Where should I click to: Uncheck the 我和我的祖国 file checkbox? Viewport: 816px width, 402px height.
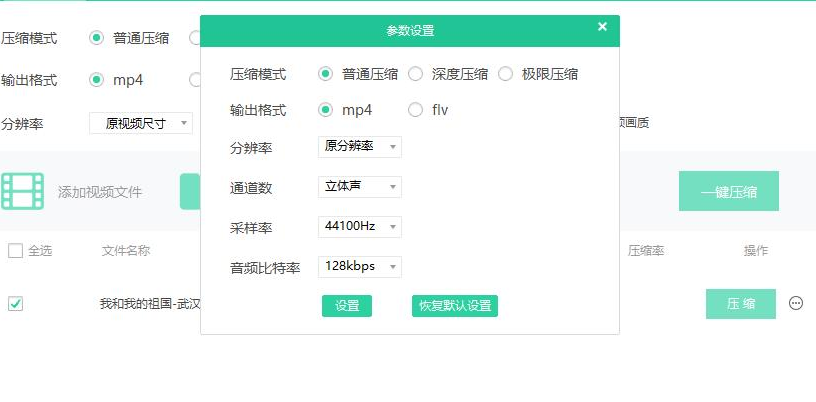(15, 304)
